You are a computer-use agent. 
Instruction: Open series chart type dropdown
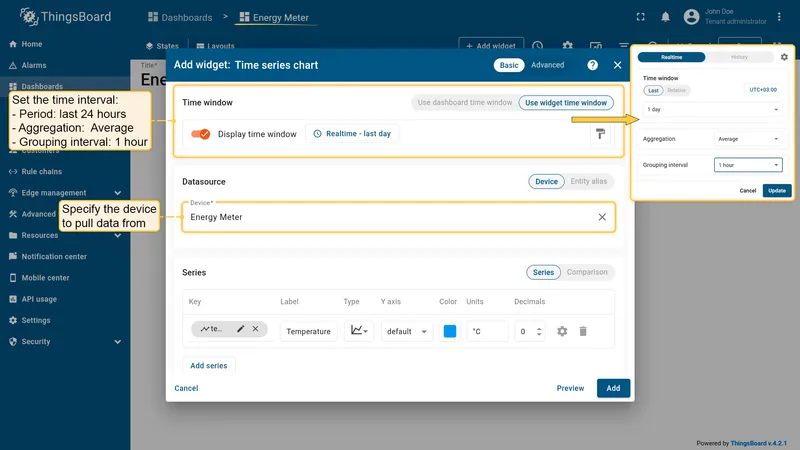359,331
